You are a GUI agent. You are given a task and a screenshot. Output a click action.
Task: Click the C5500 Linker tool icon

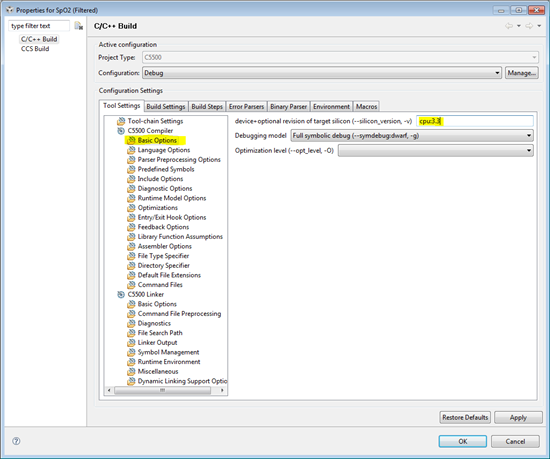pos(121,295)
